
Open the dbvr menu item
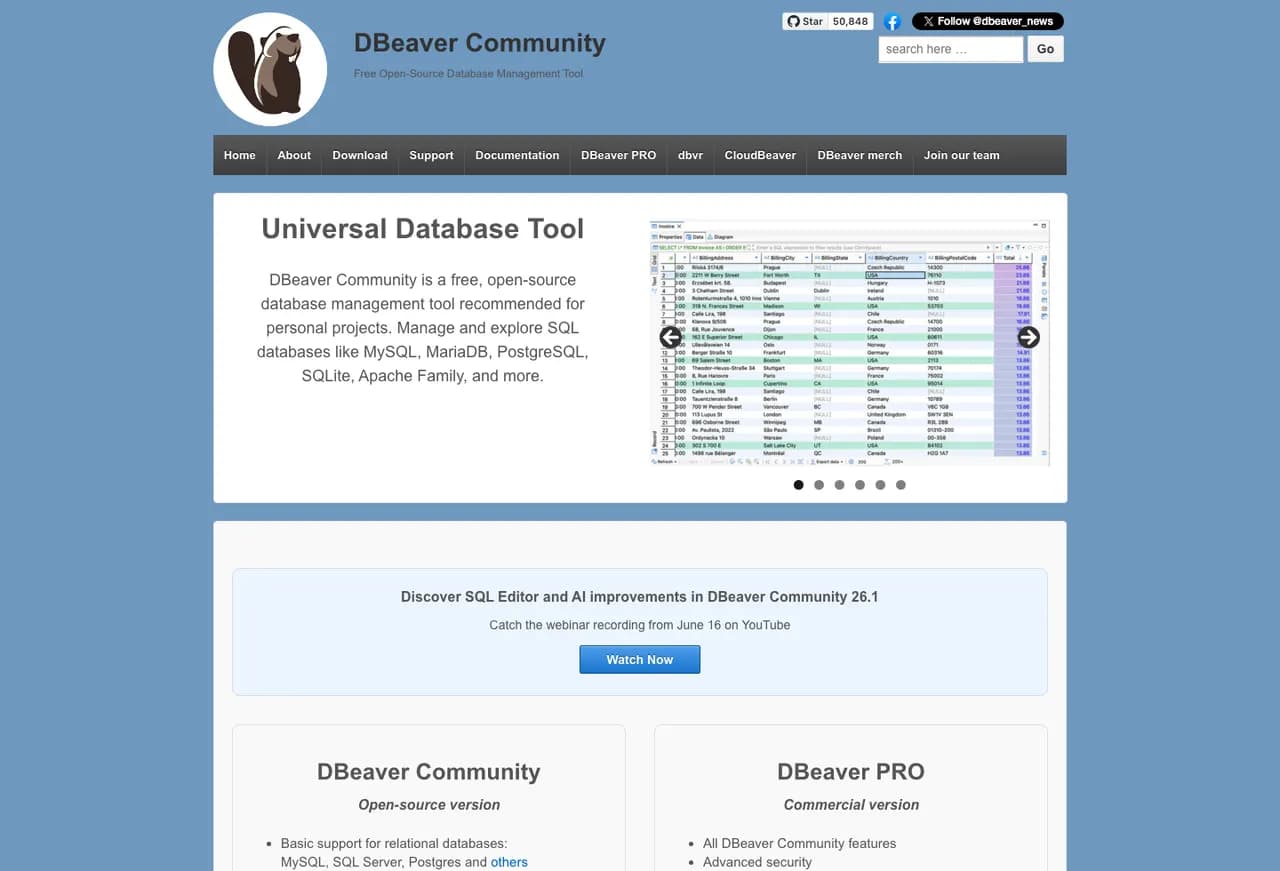pyautogui.click(x=691, y=155)
